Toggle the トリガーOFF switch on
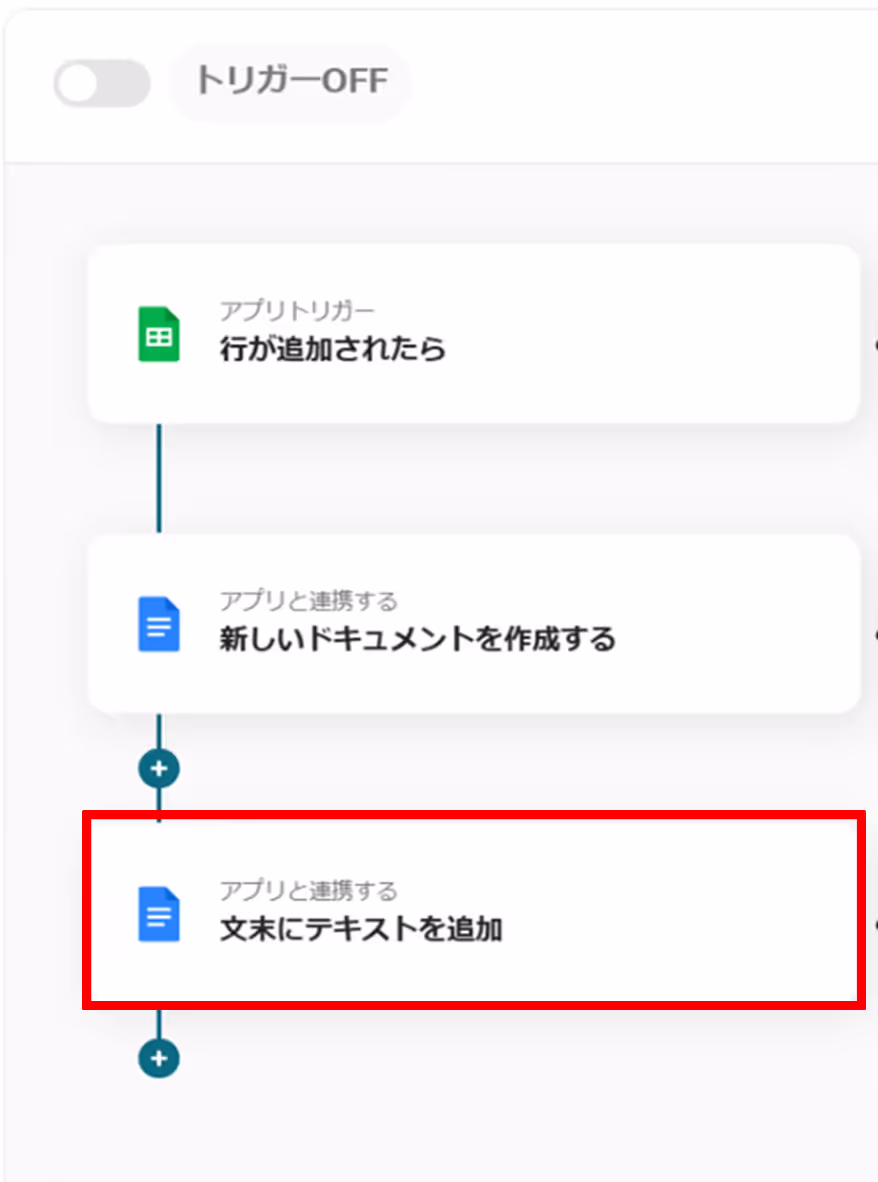This screenshot has height=1182, width=878. [102, 83]
